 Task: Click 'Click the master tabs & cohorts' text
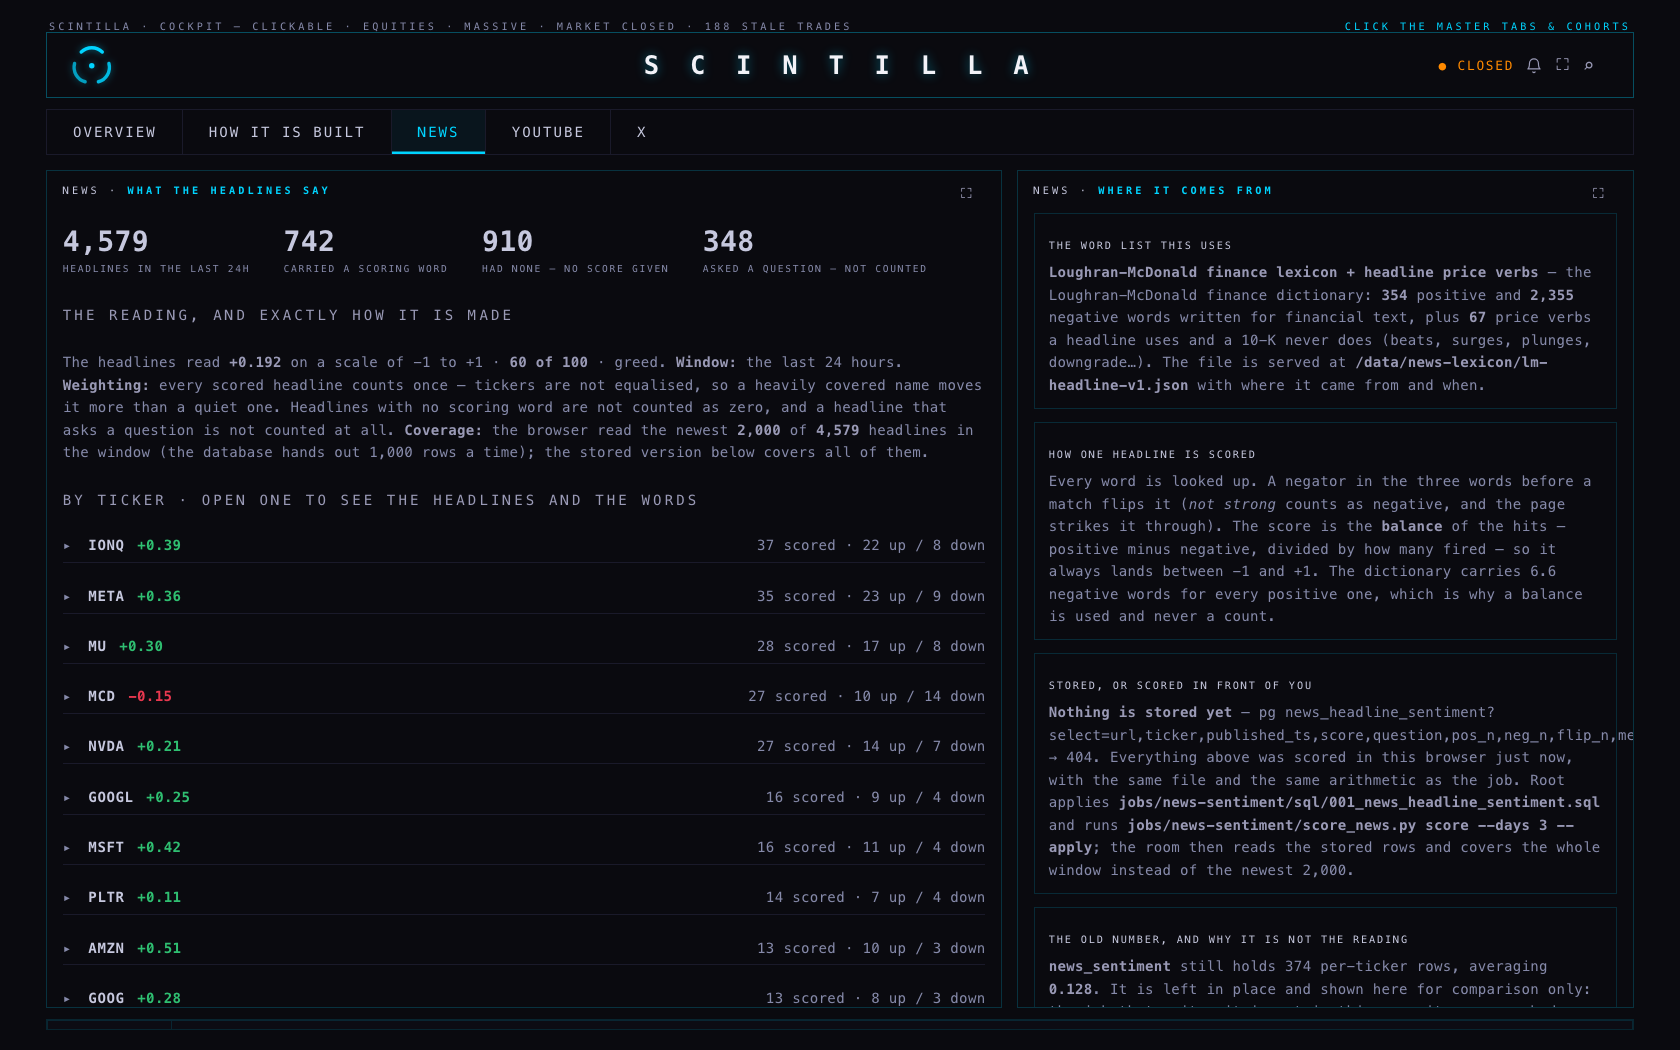tap(1487, 26)
